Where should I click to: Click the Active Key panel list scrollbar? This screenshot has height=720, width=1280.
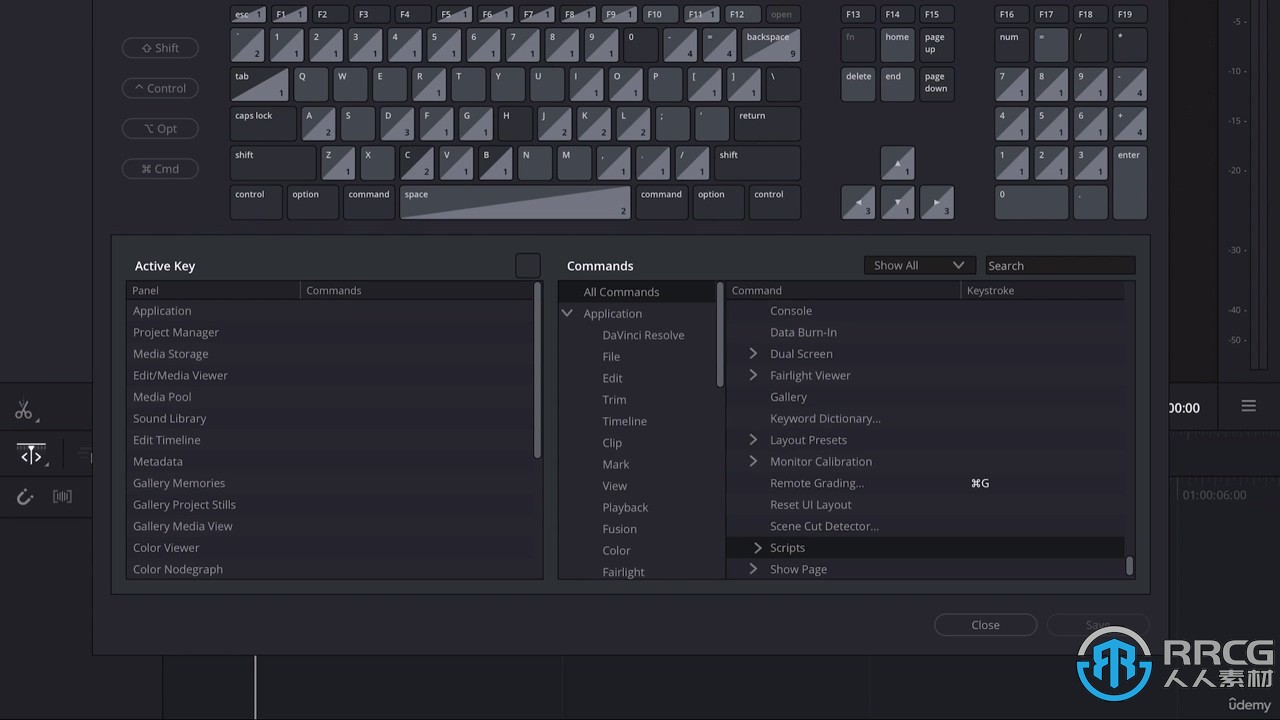coord(538,370)
